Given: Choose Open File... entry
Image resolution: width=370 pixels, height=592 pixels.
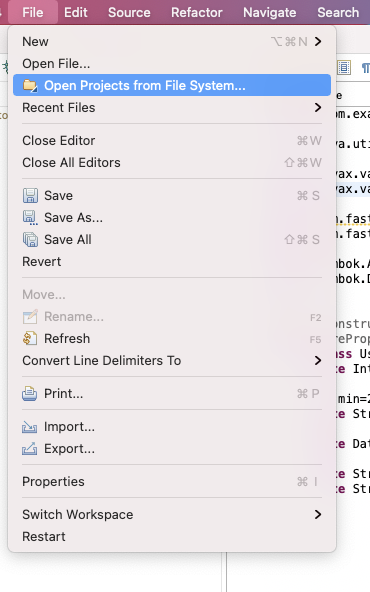Looking at the screenshot, I should (x=172, y=63).
